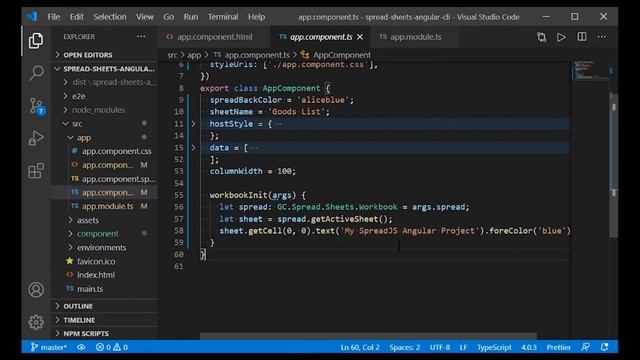640x360 pixels.
Task: Open Explorer Views and More Actions ellipsis
Action: tap(141, 36)
